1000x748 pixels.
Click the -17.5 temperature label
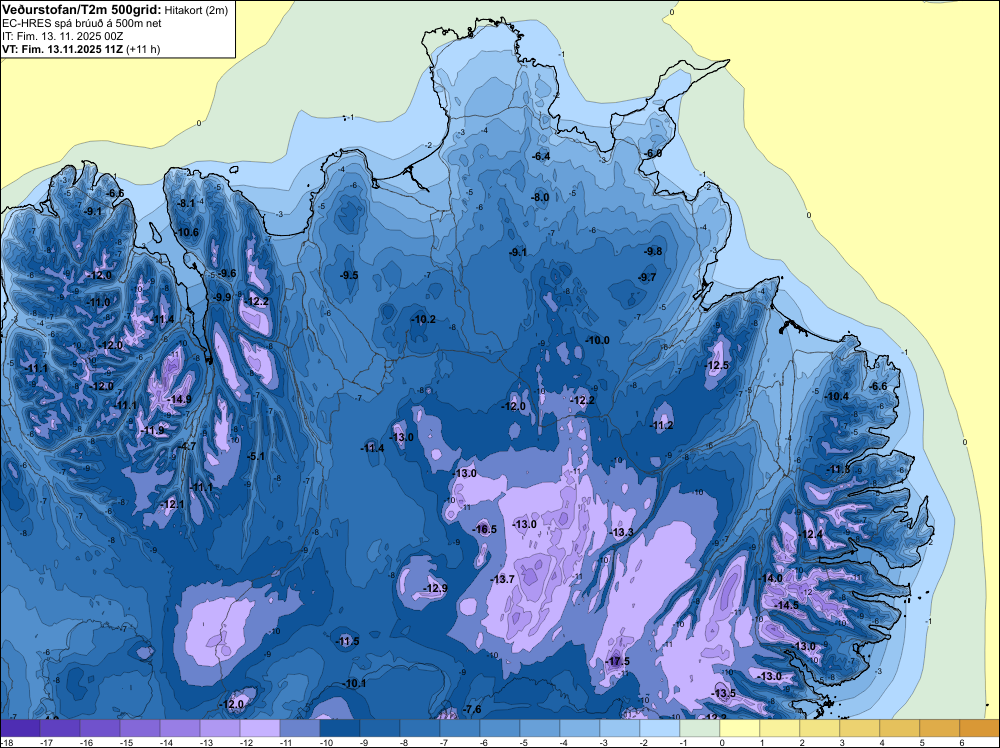pyautogui.click(x=617, y=661)
